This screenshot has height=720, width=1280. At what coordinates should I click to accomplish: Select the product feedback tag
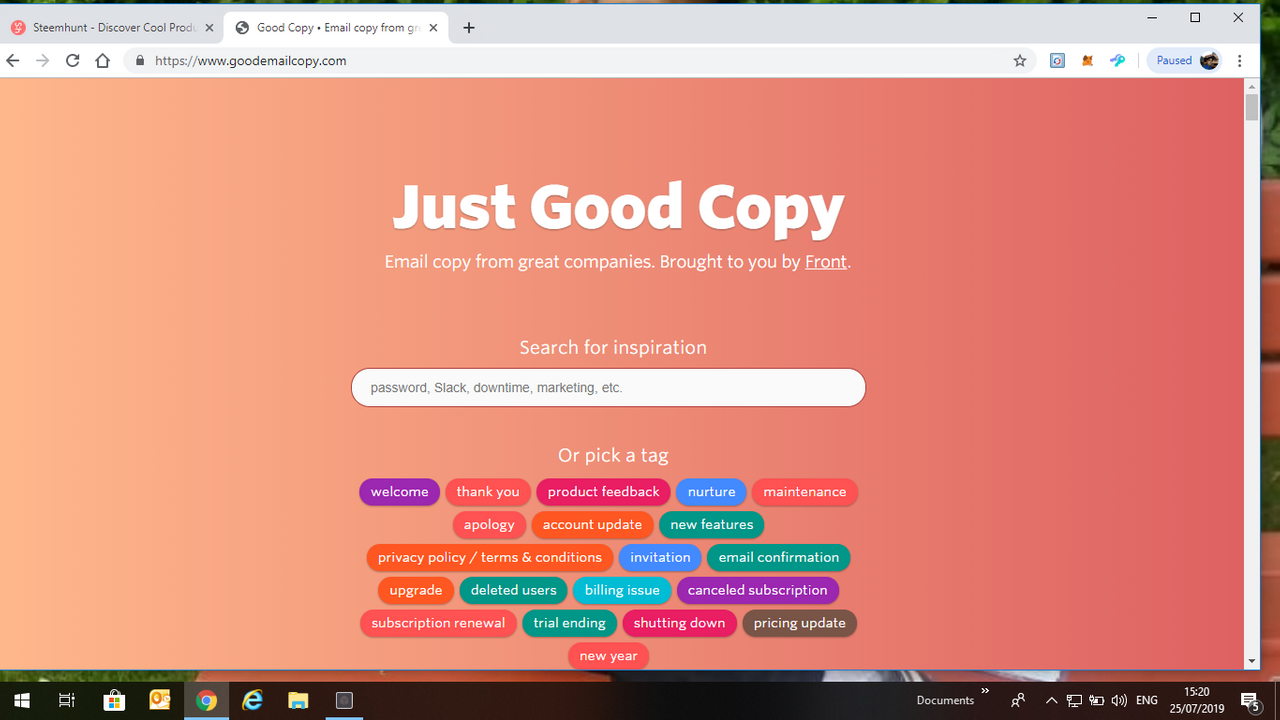(x=603, y=492)
